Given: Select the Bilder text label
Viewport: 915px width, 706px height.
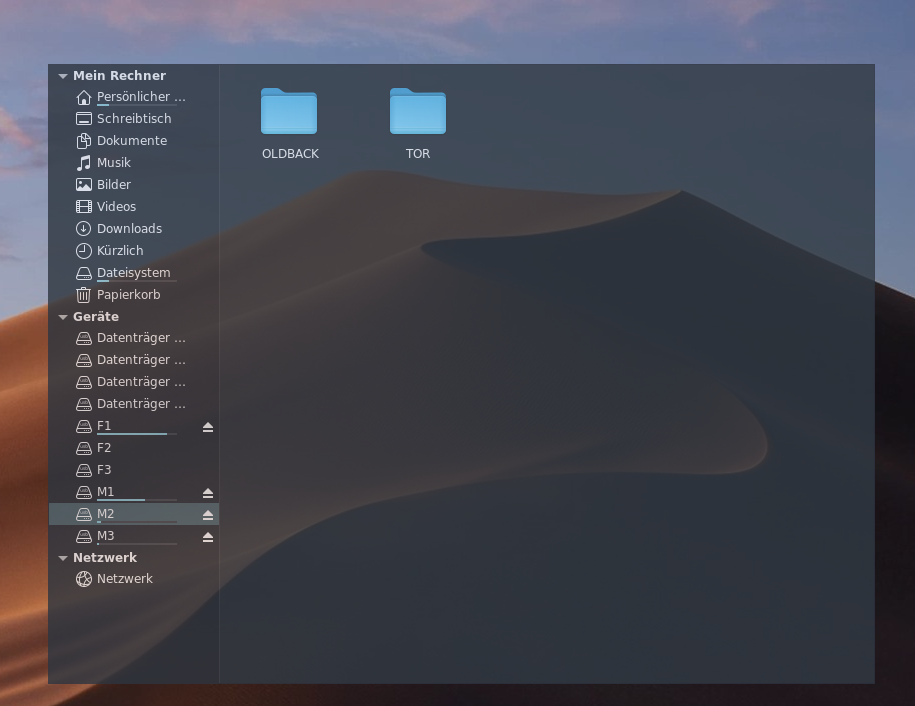Looking at the screenshot, I should pos(114,184).
